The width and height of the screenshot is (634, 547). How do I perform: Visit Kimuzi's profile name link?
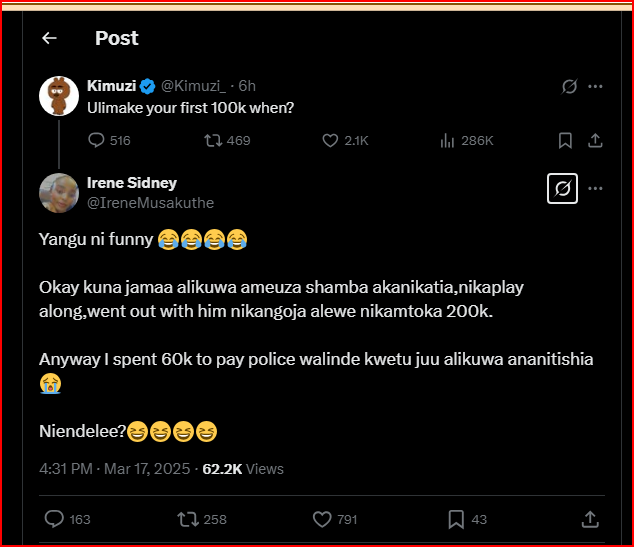(x=112, y=86)
